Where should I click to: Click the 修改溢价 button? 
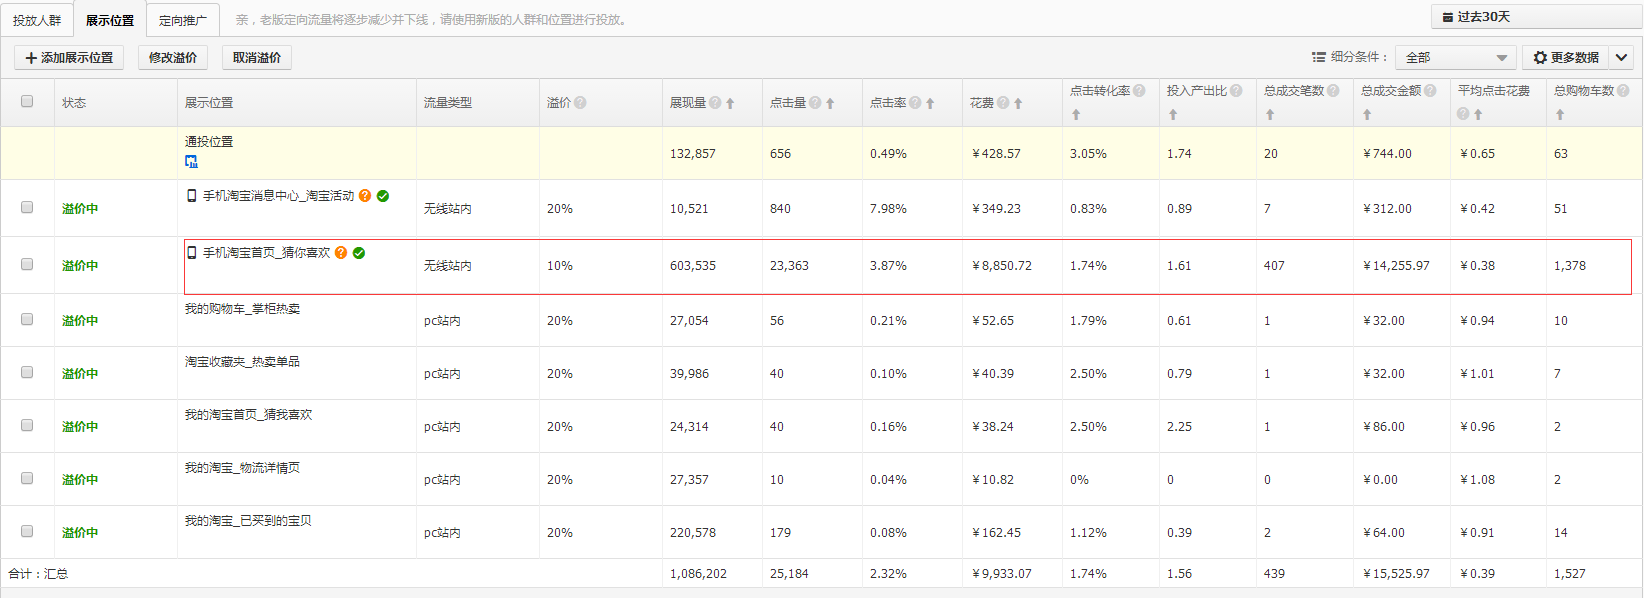click(x=173, y=58)
